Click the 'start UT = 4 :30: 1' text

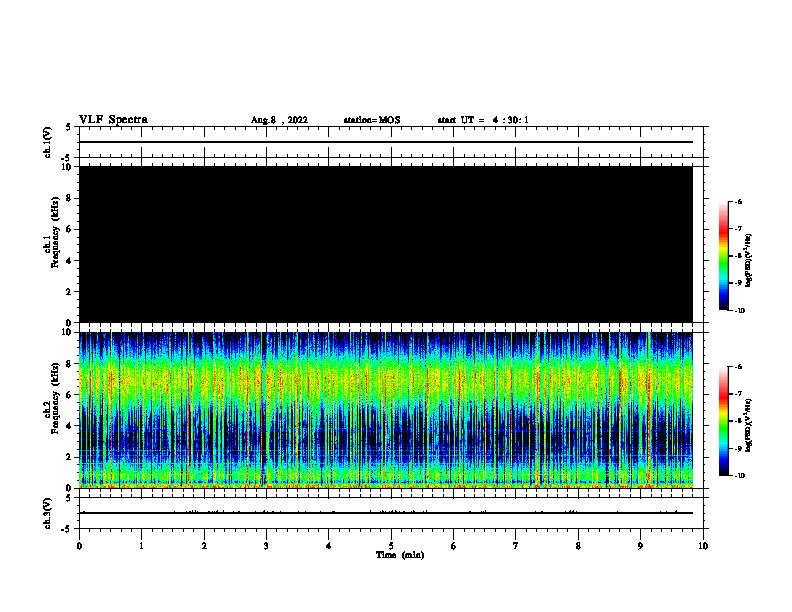click(483, 120)
